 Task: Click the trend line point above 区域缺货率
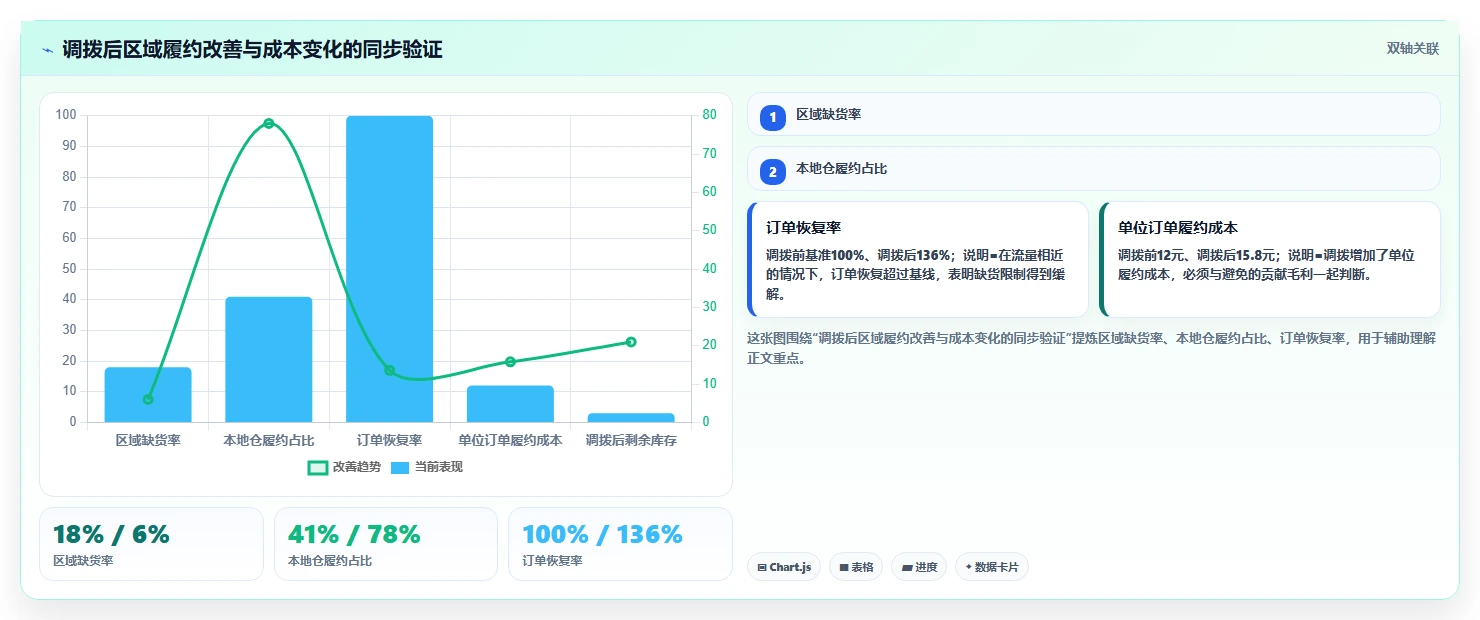click(x=148, y=399)
